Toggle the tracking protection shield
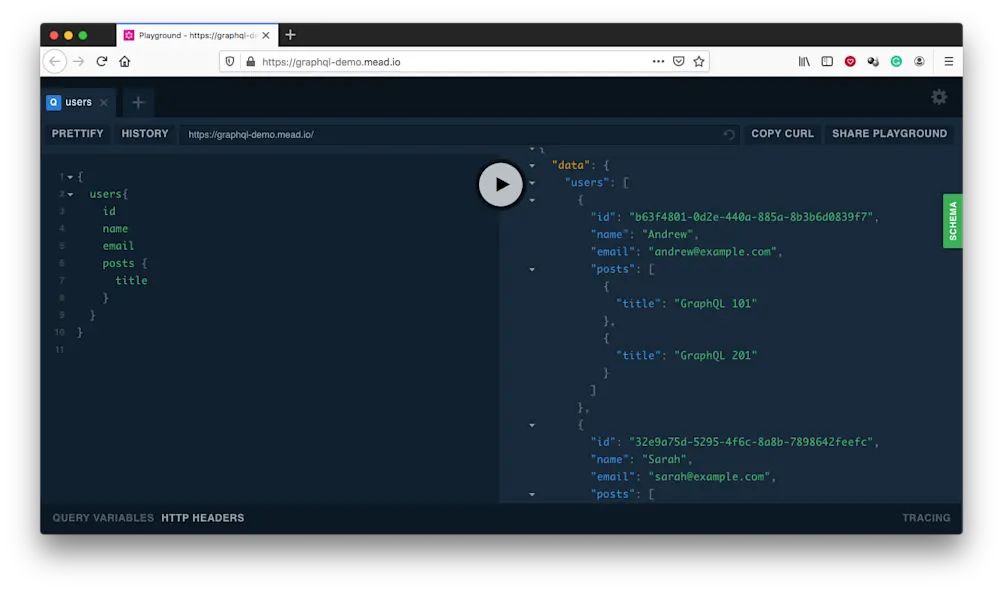1003x592 pixels. point(230,61)
